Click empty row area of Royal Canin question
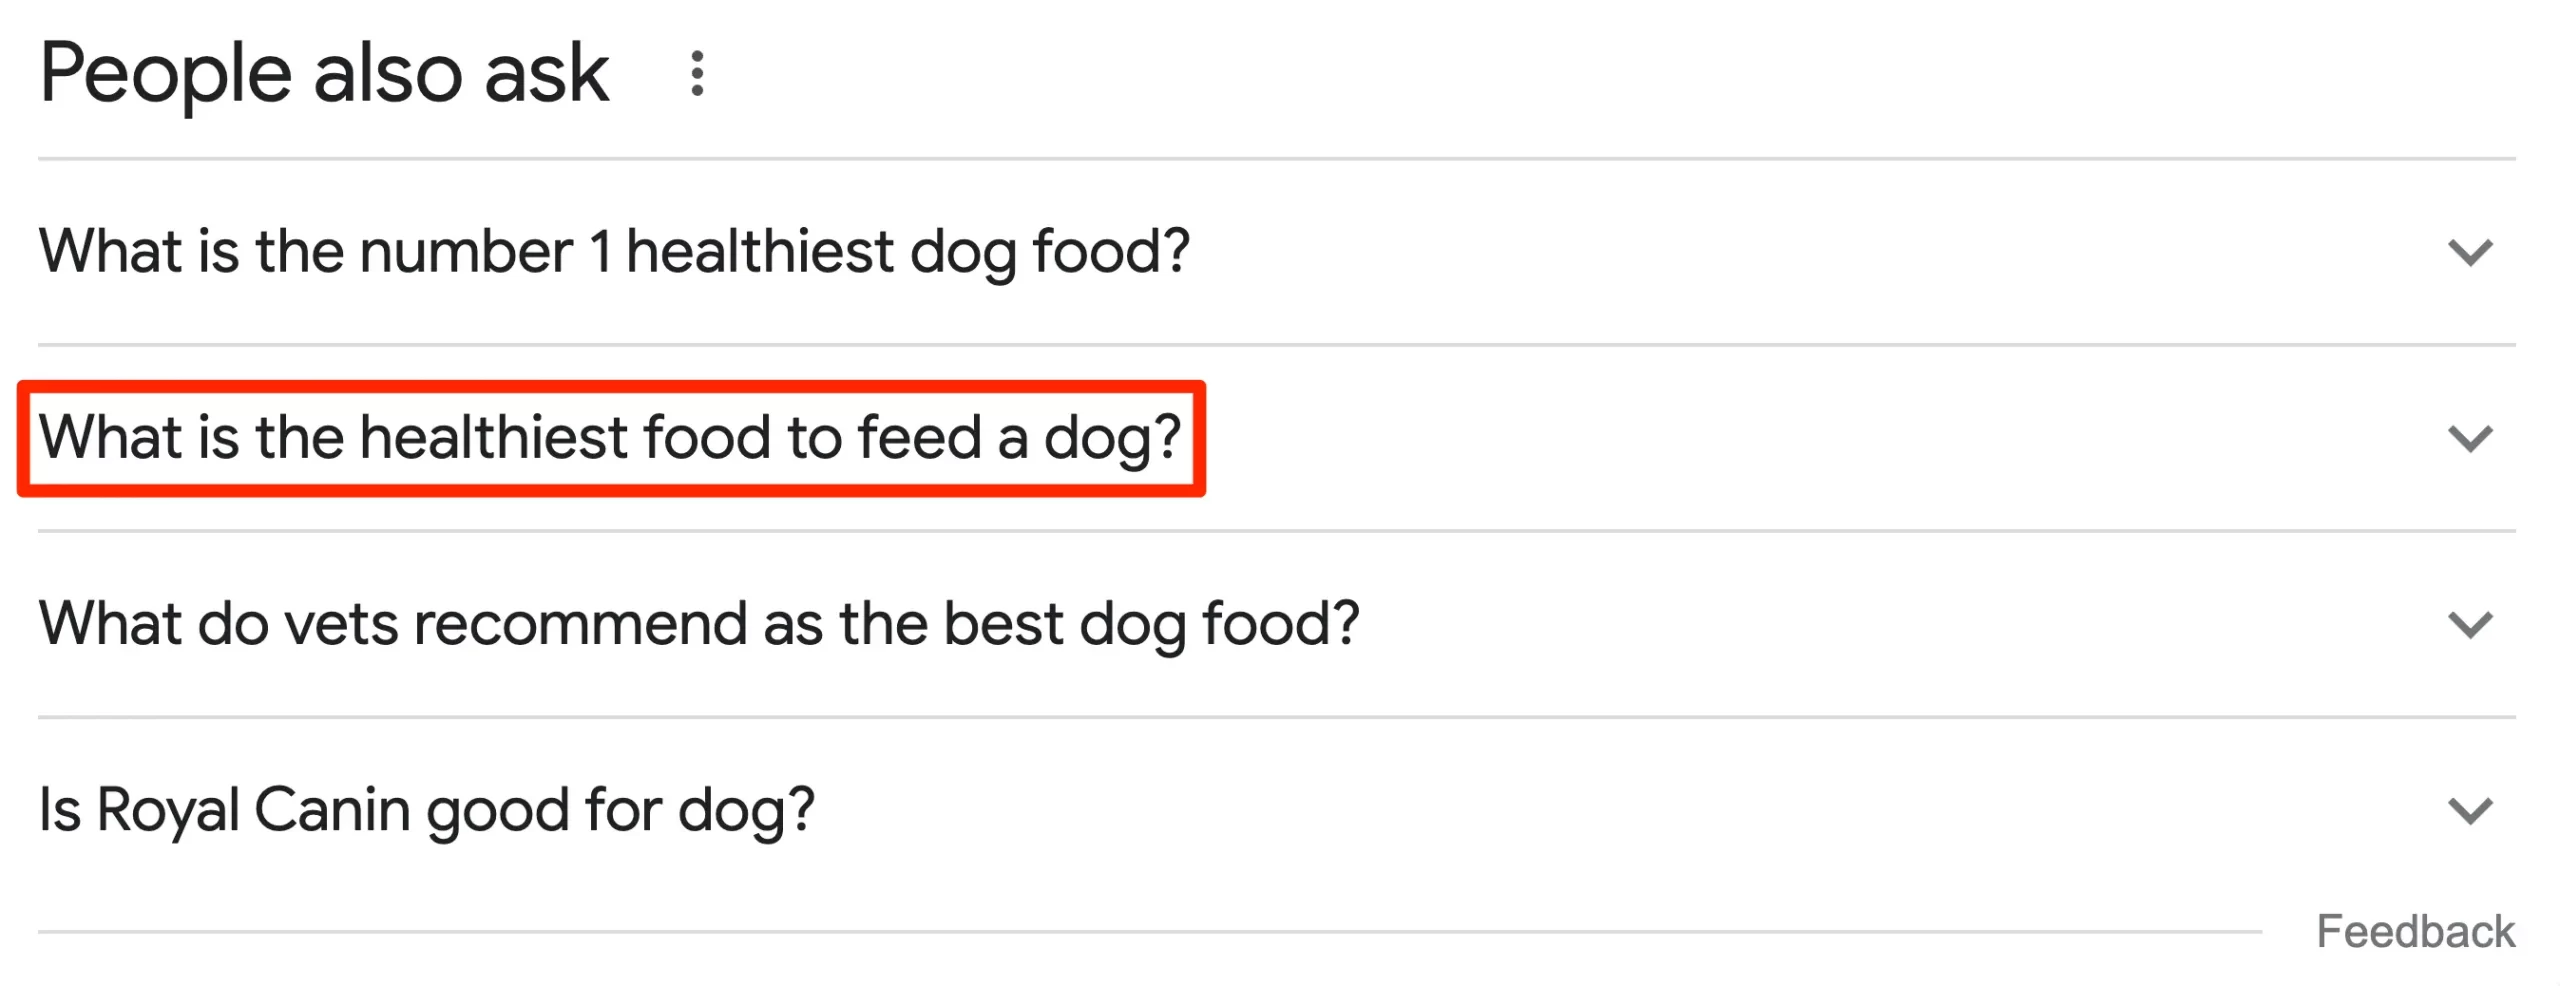Screen dimensions: 2560x986 click(1600, 810)
